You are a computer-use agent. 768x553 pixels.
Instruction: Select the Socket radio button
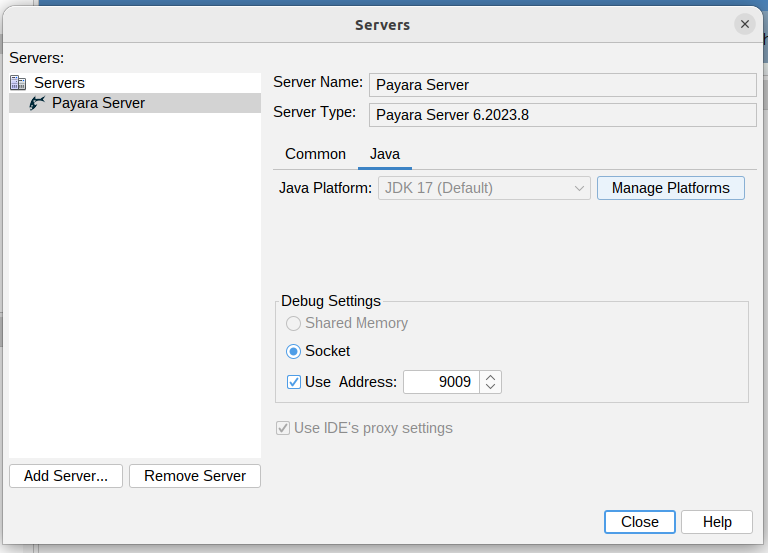[294, 351]
